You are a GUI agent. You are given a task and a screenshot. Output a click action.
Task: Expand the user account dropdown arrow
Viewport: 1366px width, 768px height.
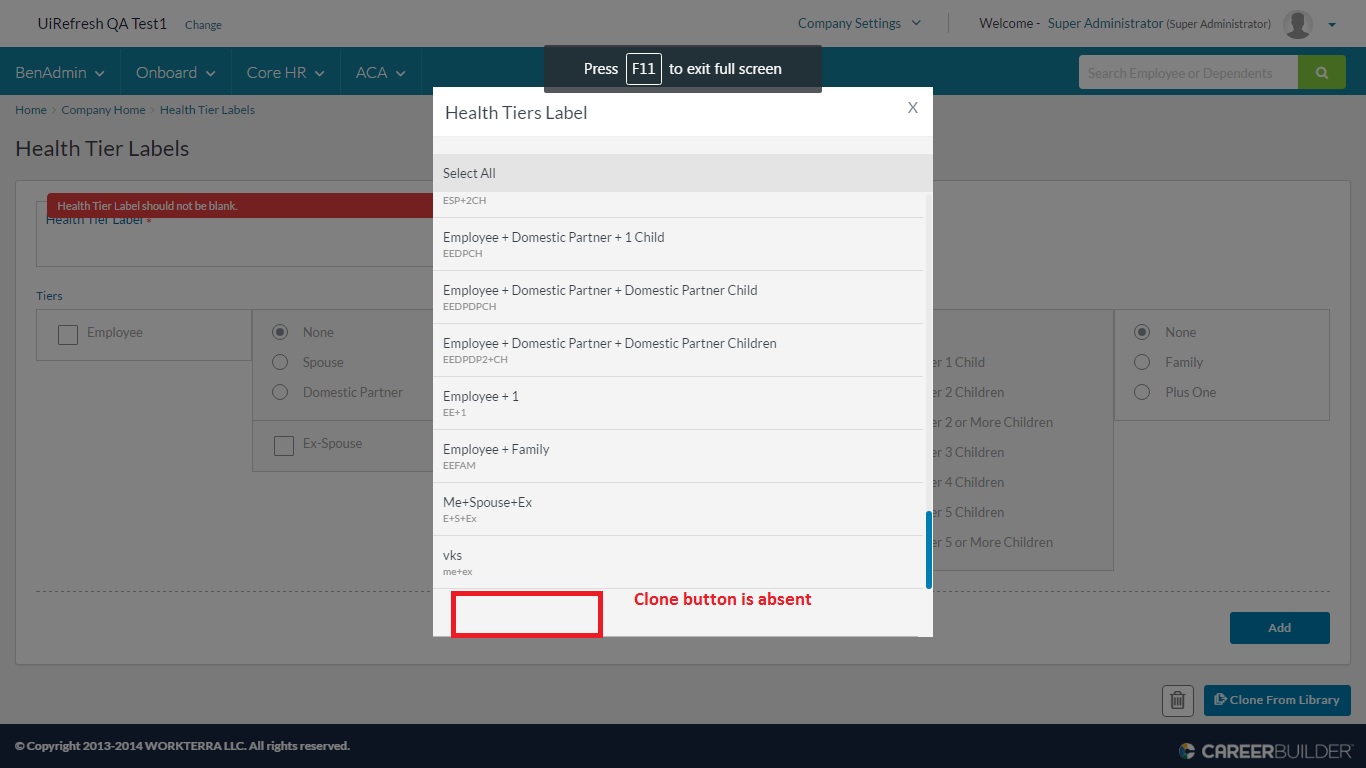pos(1332,25)
